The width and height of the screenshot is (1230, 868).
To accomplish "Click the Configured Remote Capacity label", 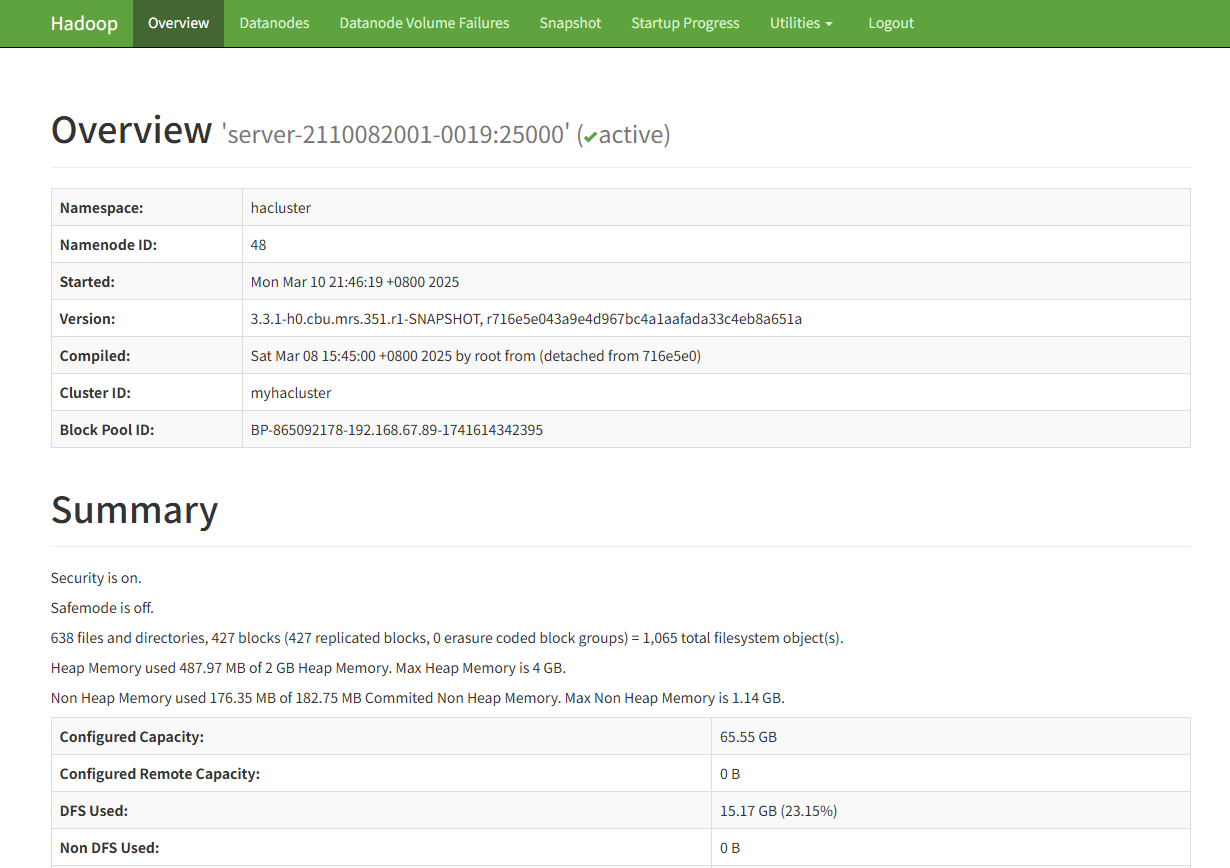I will (x=160, y=774).
